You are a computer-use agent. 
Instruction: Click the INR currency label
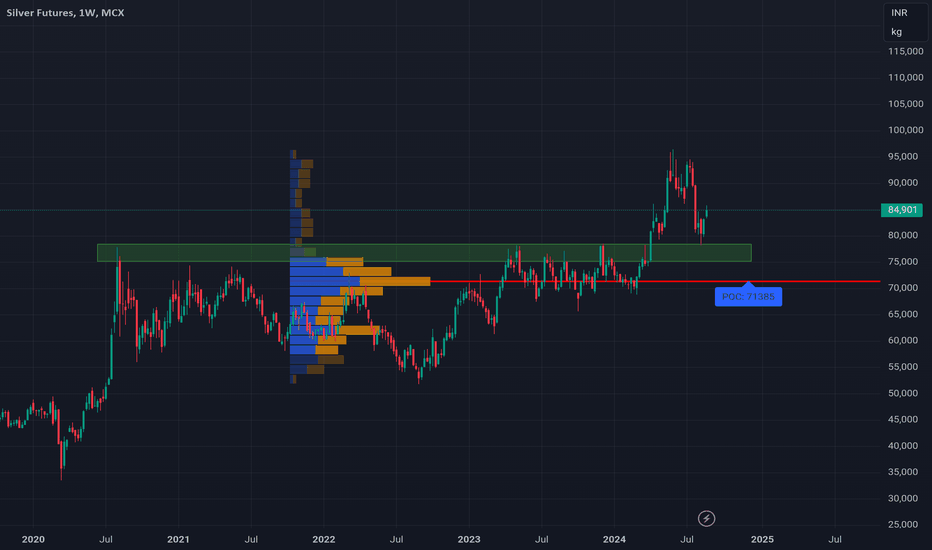pyautogui.click(x=899, y=12)
